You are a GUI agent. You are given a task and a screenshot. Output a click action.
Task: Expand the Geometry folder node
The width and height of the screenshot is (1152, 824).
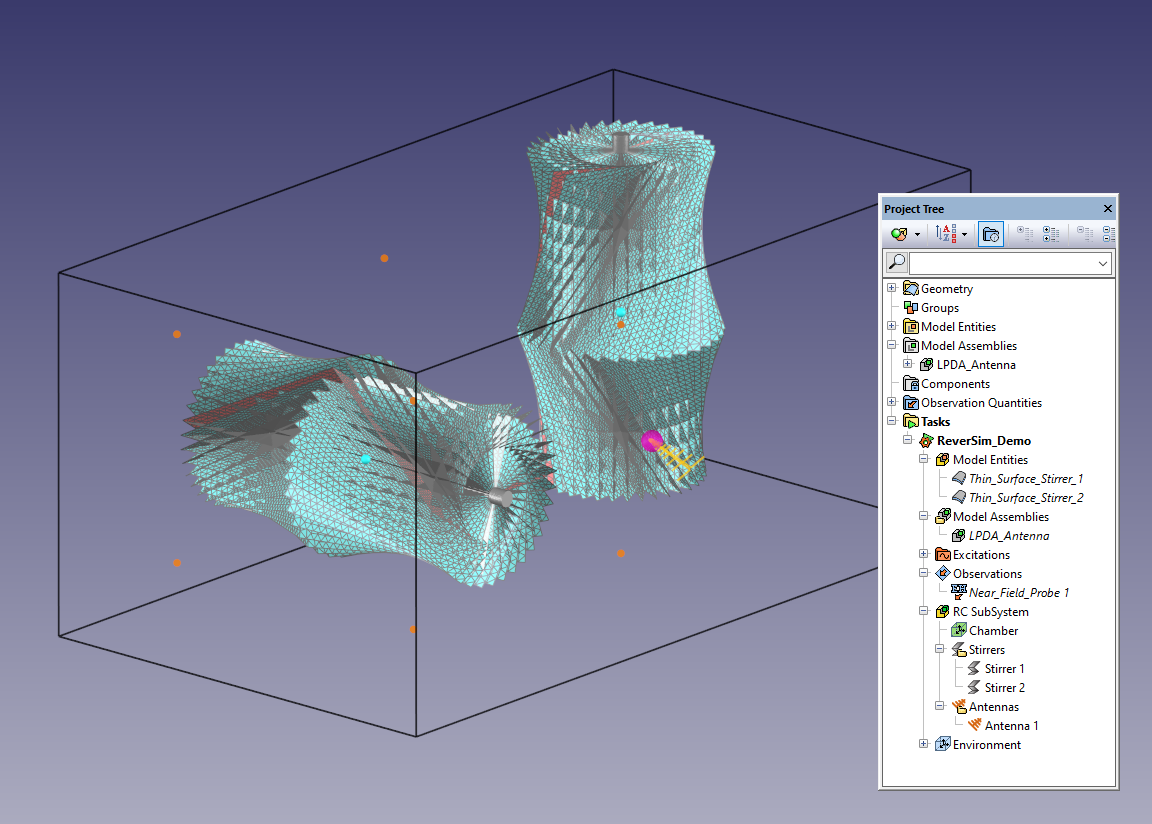[x=892, y=289]
